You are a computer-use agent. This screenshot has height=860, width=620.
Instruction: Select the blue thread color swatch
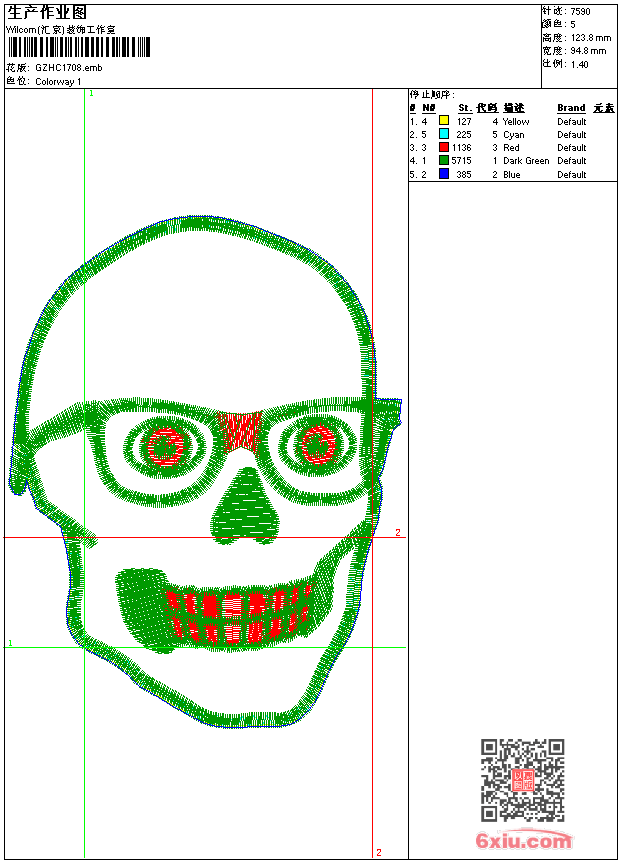coord(444,174)
